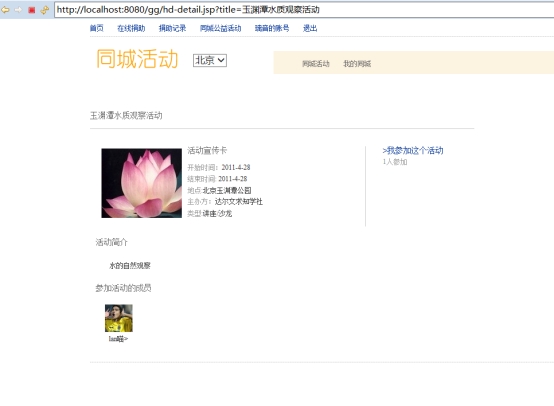This screenshot has width=554, height=406.
Task: Switch to 我的同城 tab in banner
Action: (x=357, y=64)
